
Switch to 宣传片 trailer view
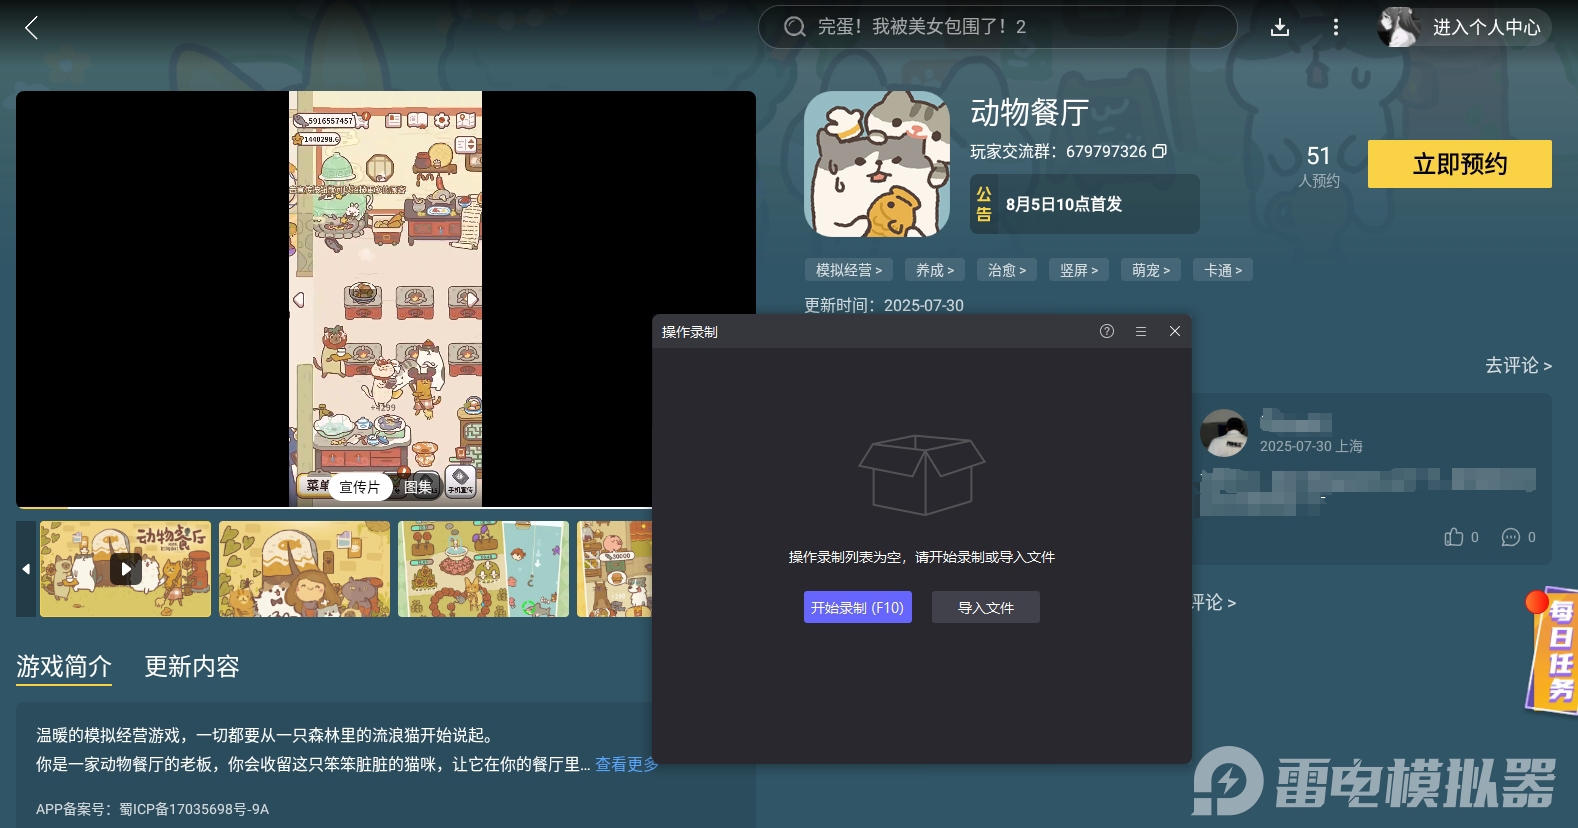click(359, 487)
